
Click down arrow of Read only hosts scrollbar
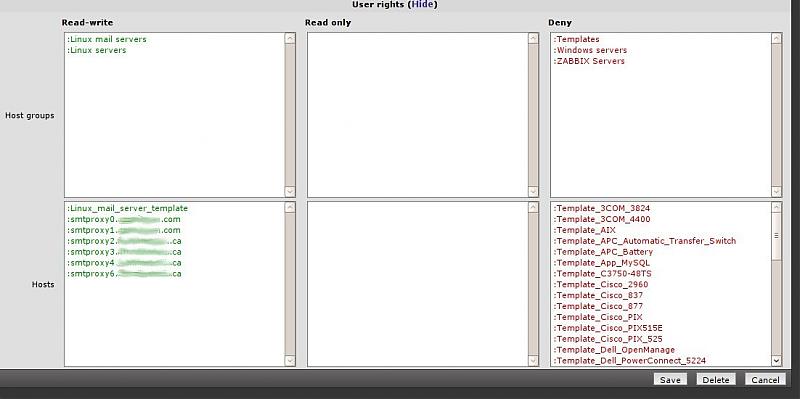point(533,361)
